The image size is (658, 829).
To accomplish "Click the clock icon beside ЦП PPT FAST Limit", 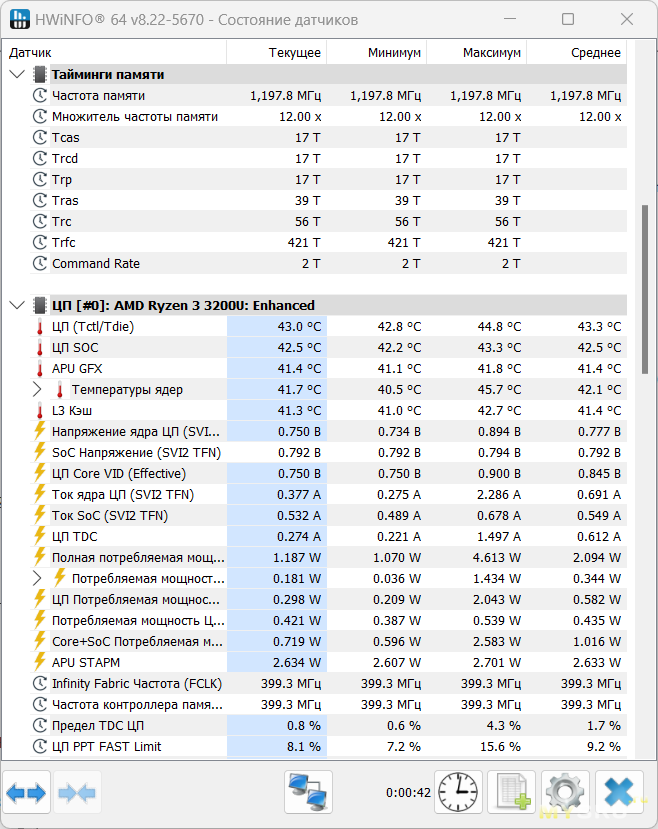I will tap(40, 746).
